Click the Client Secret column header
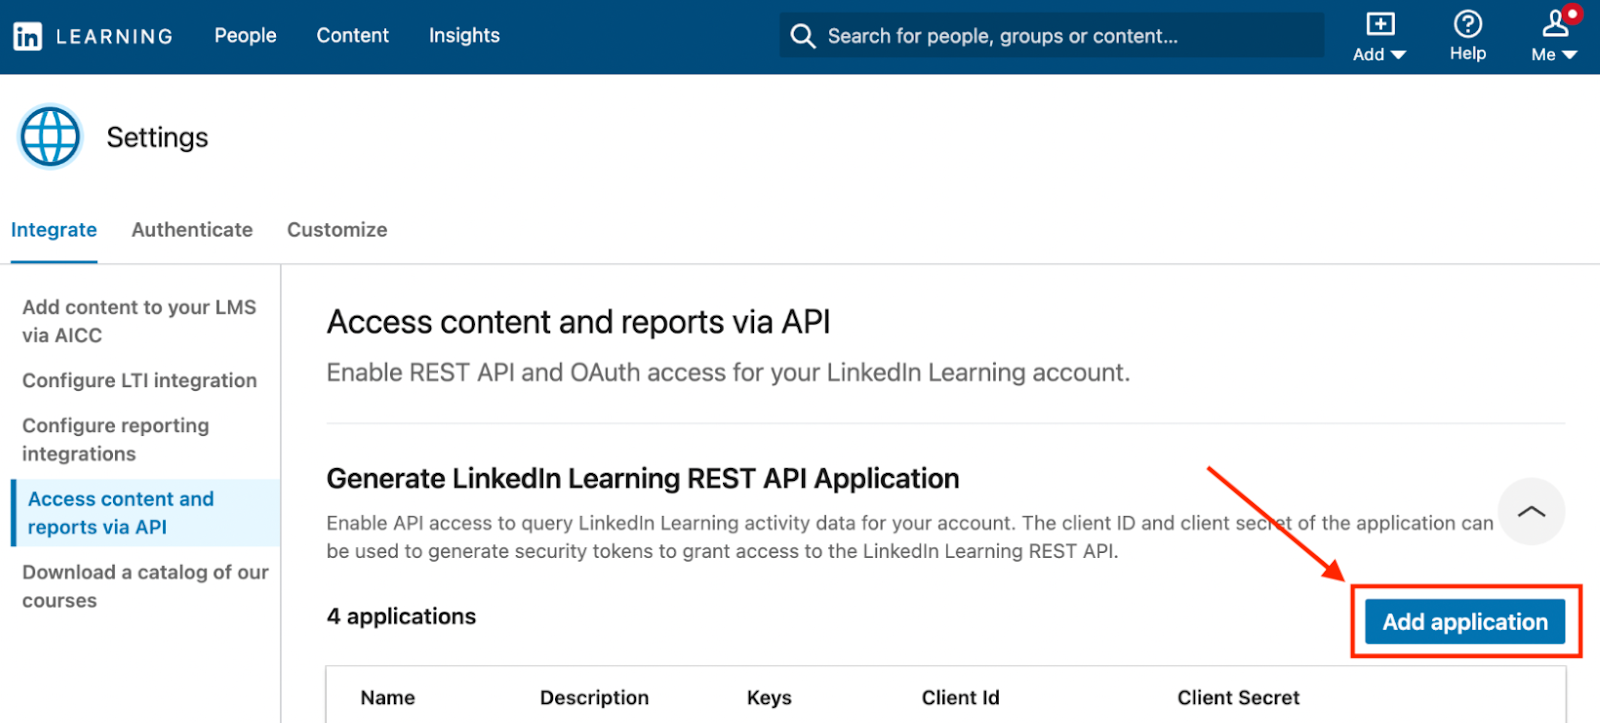 1238,698
